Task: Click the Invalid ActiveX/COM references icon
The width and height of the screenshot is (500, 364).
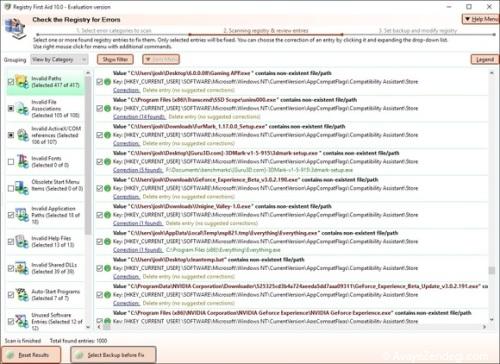Action: [22, 135]
